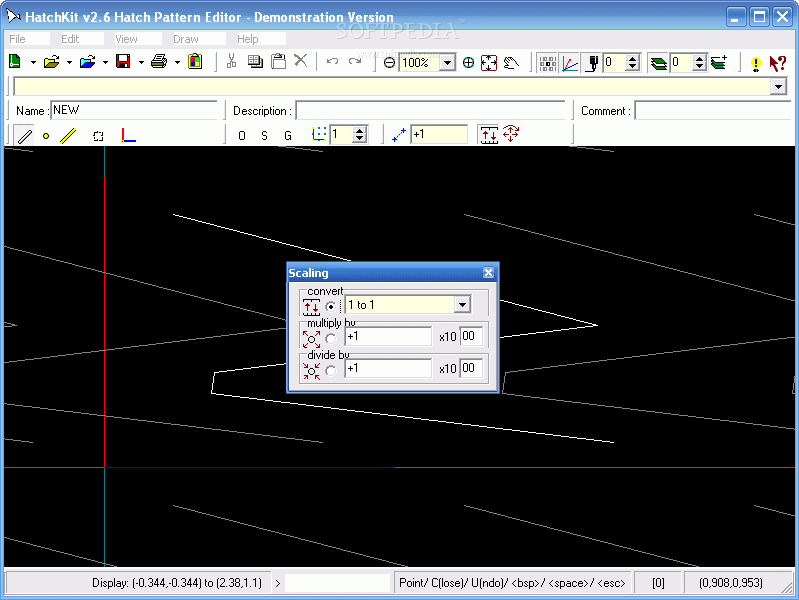Click the Undo arrow icon
The image size is (799, 600).
pos(333,62)
